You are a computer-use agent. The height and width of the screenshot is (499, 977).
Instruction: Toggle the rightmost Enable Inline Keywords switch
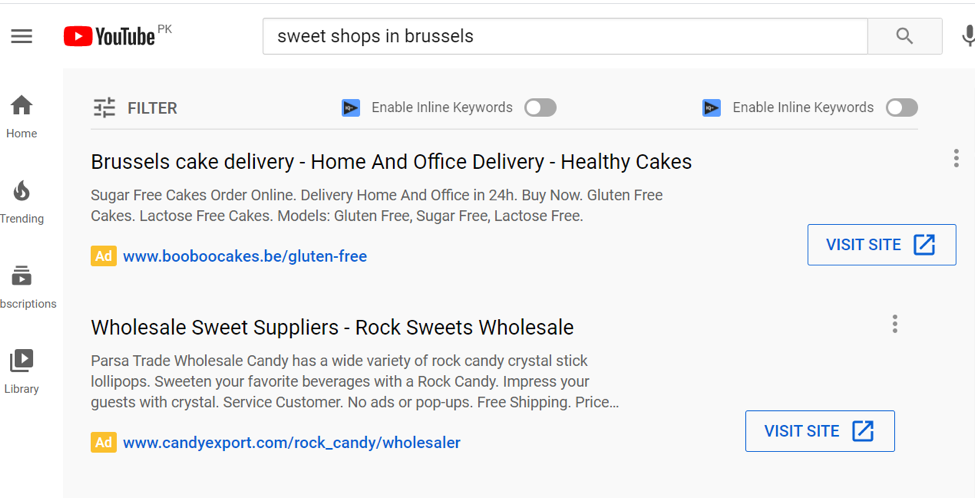click(x=902, y=108)
